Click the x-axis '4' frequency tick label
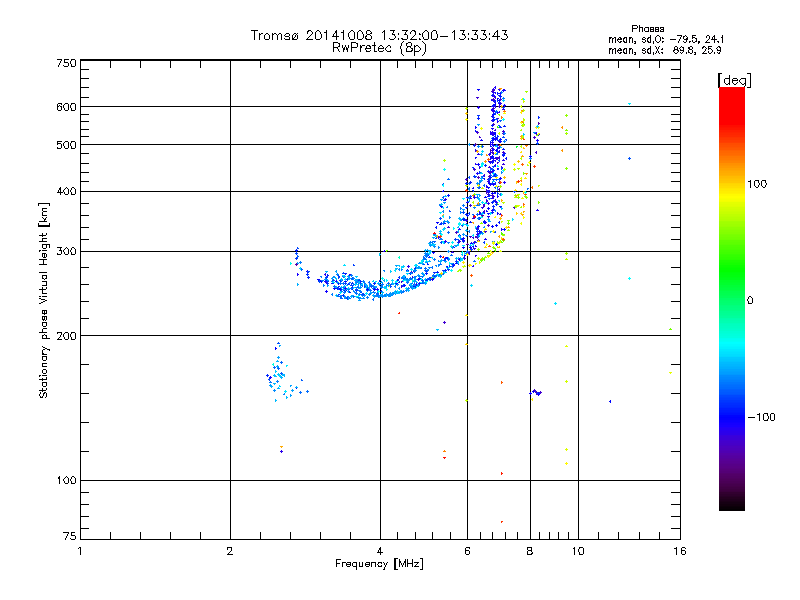The image size is (800, 600). click(380, 551)
